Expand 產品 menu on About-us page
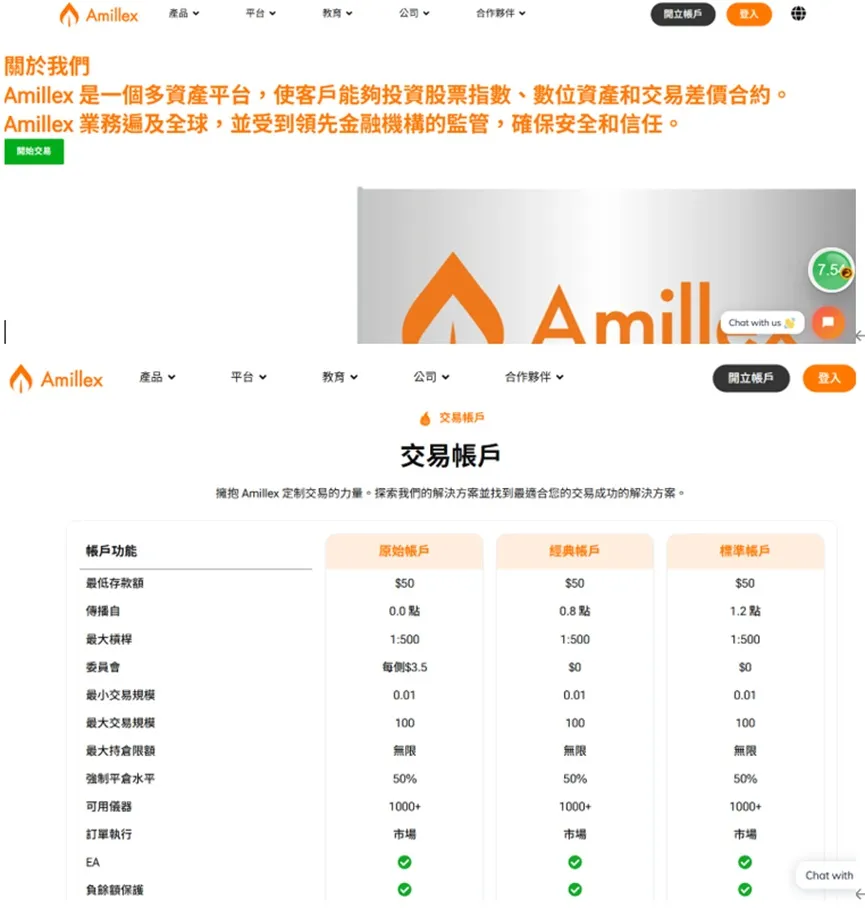The width and height of the screenshot is (865, 908). (184, 13)
